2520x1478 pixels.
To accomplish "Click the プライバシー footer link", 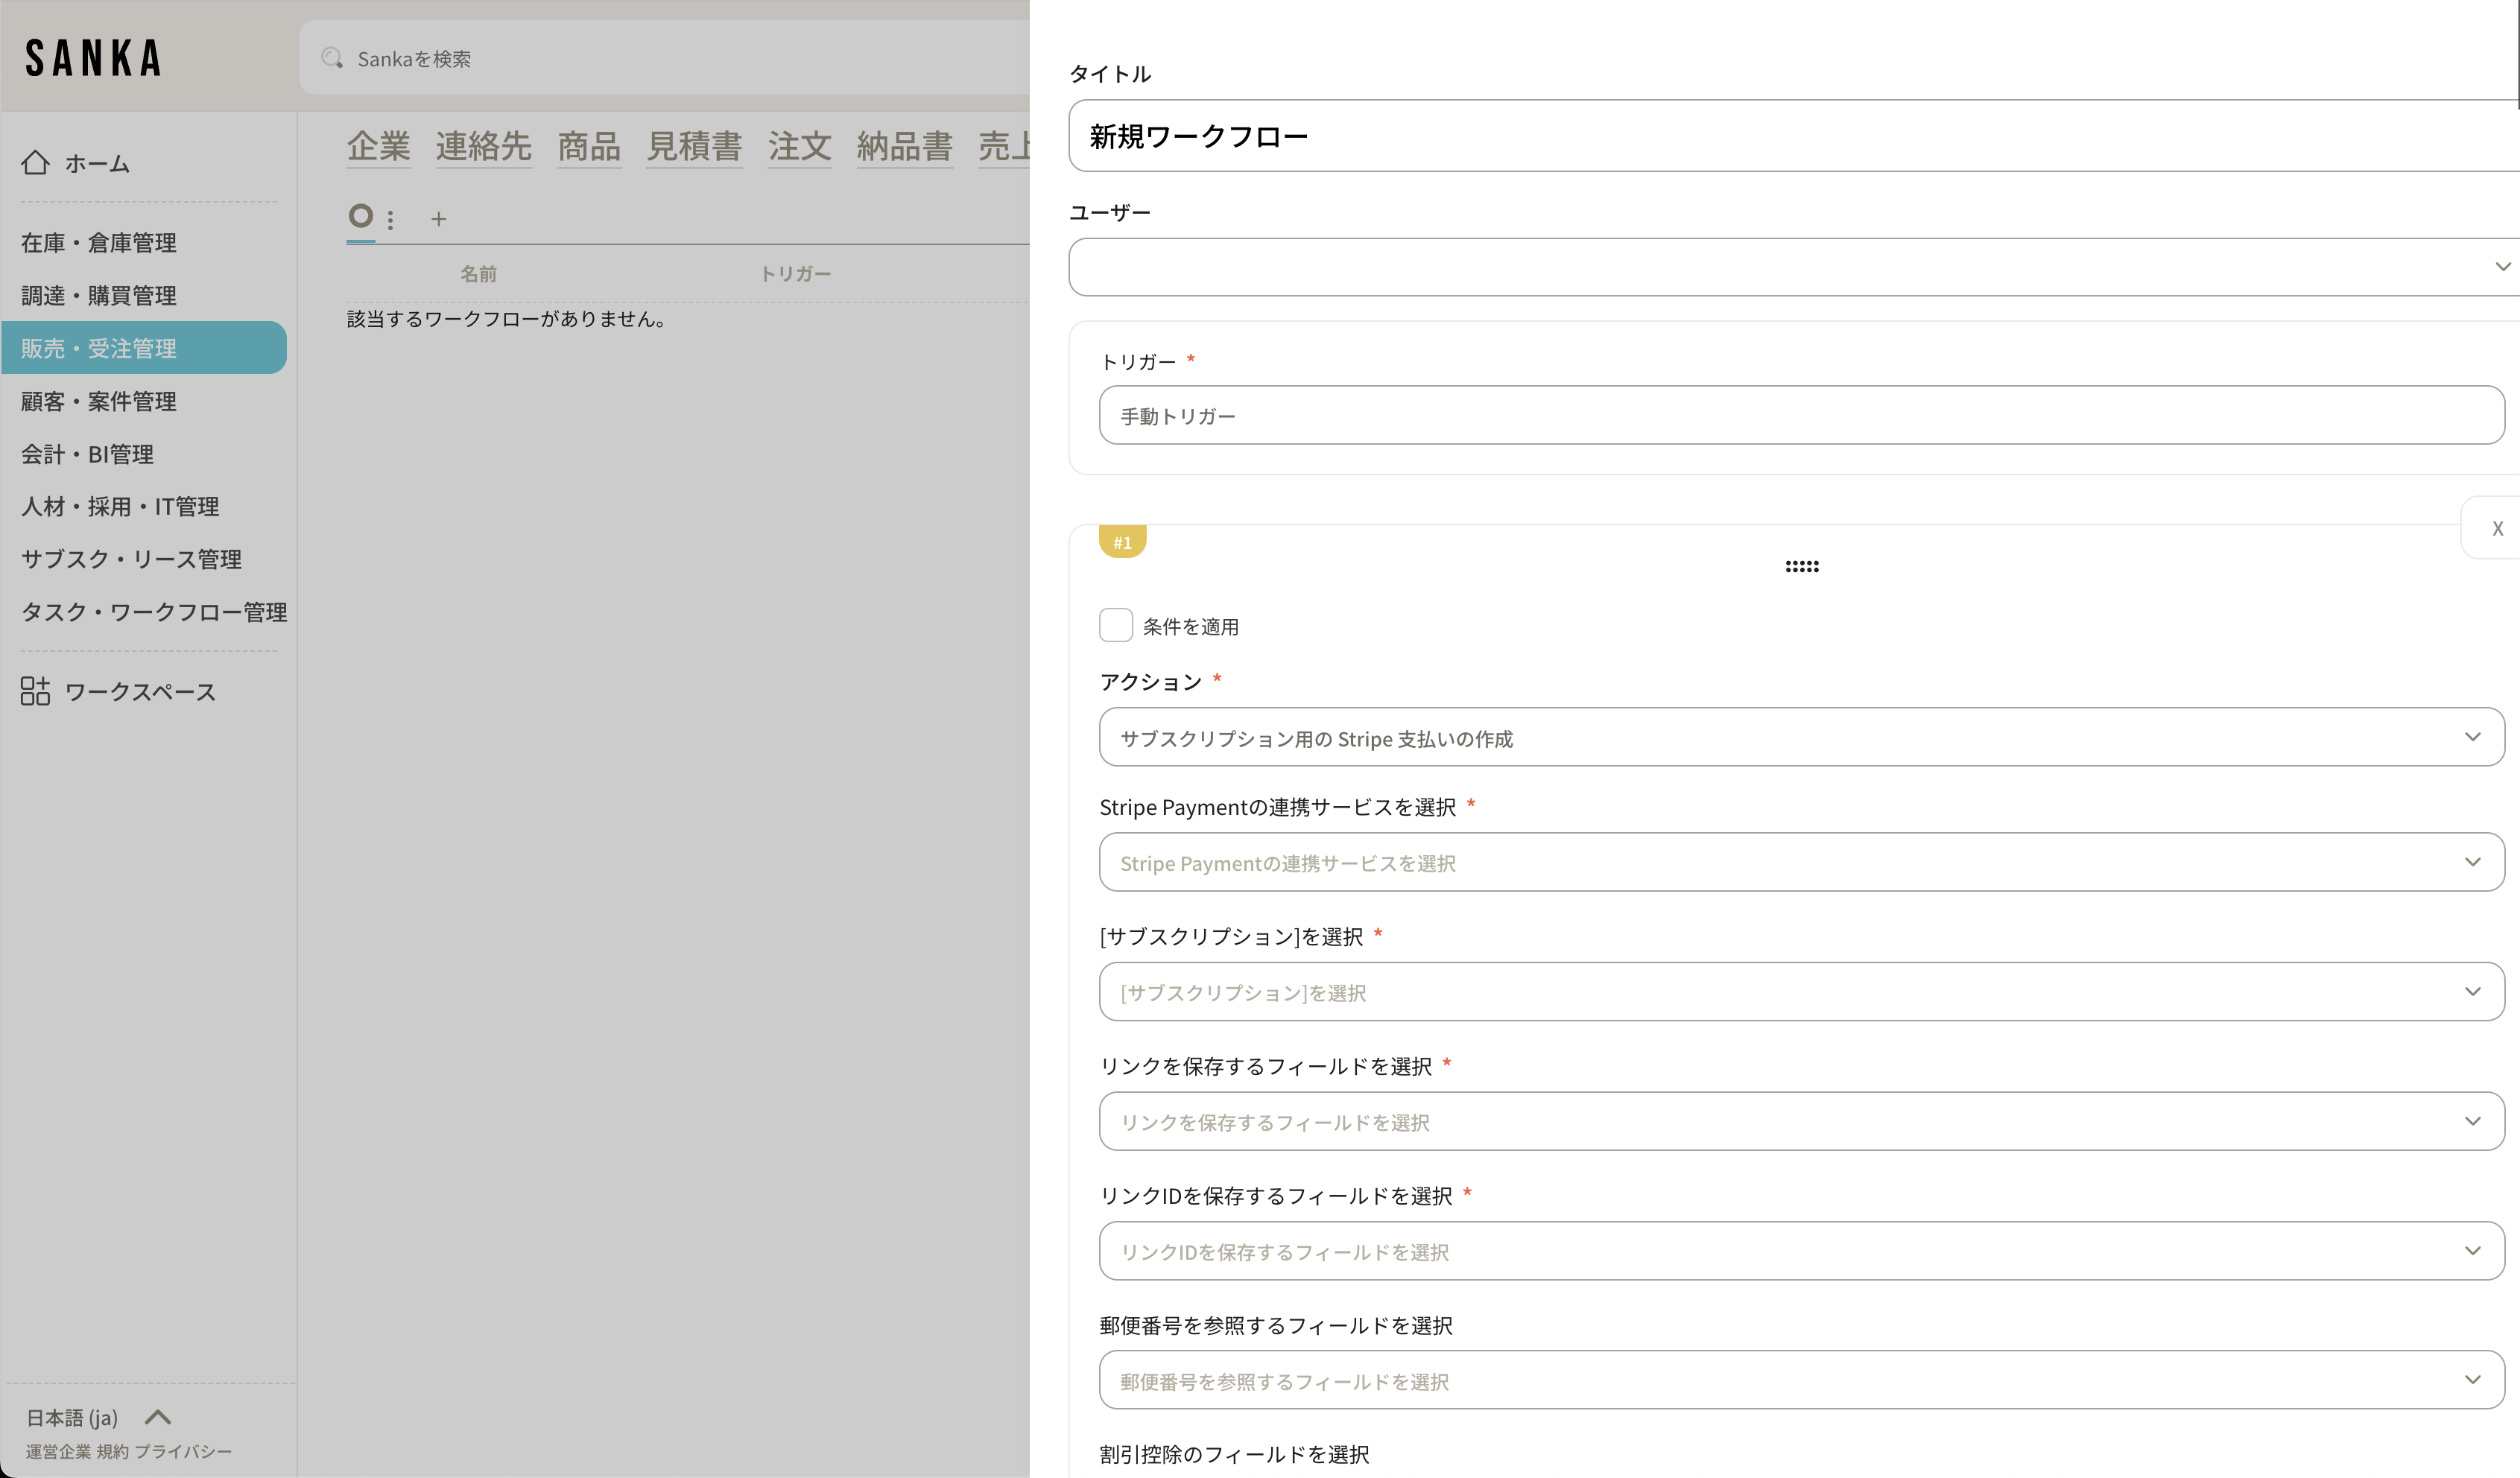I will 183,1451.
